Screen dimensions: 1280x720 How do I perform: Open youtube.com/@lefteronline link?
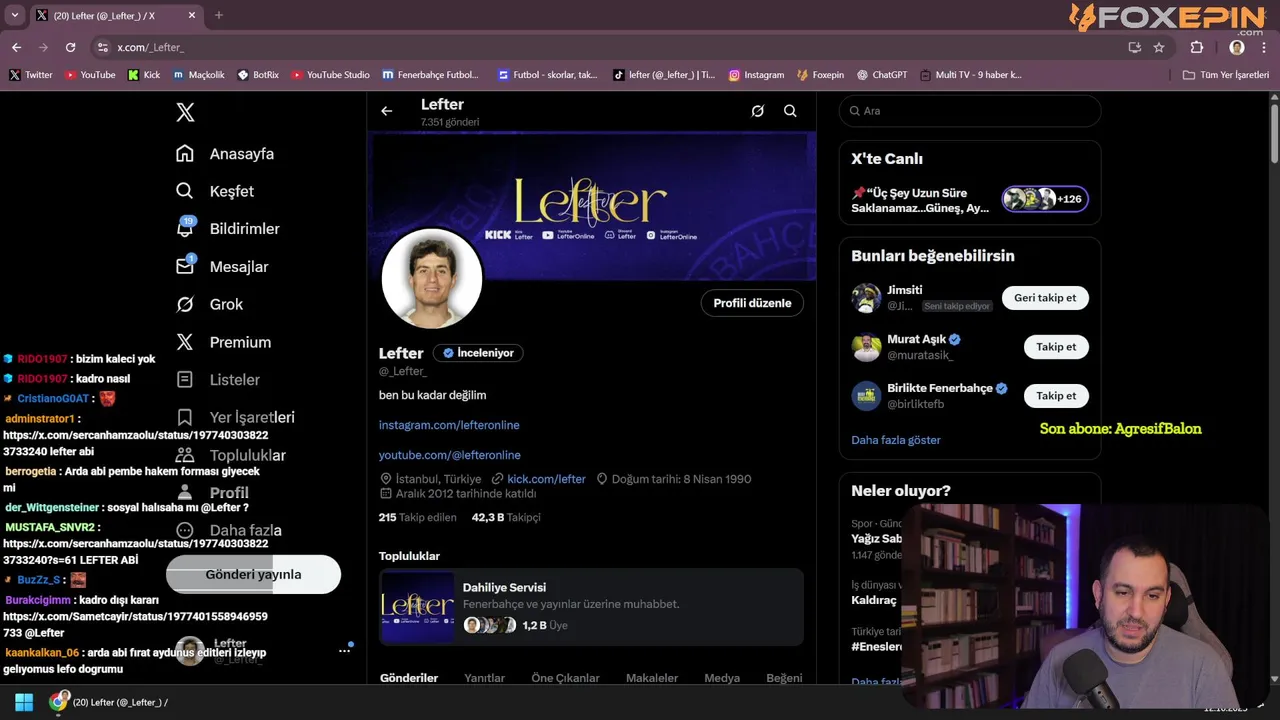click(450, 455)
